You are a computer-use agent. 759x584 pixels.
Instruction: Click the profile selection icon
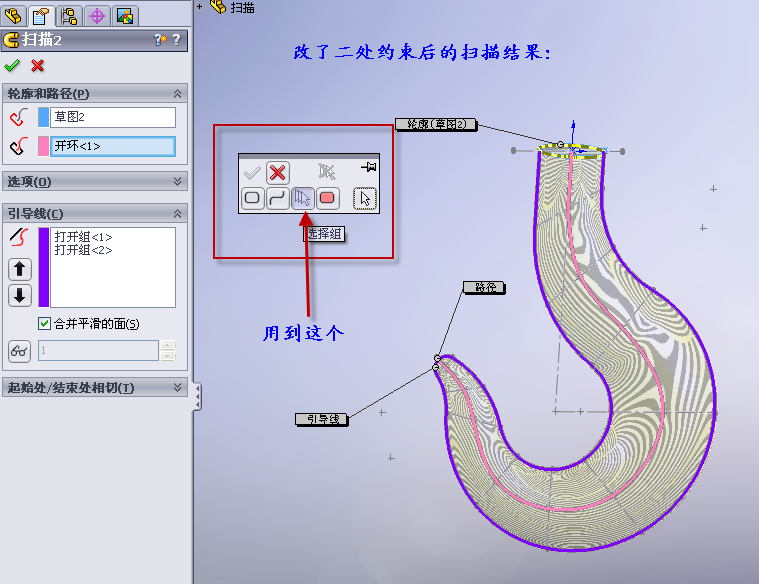19,117
